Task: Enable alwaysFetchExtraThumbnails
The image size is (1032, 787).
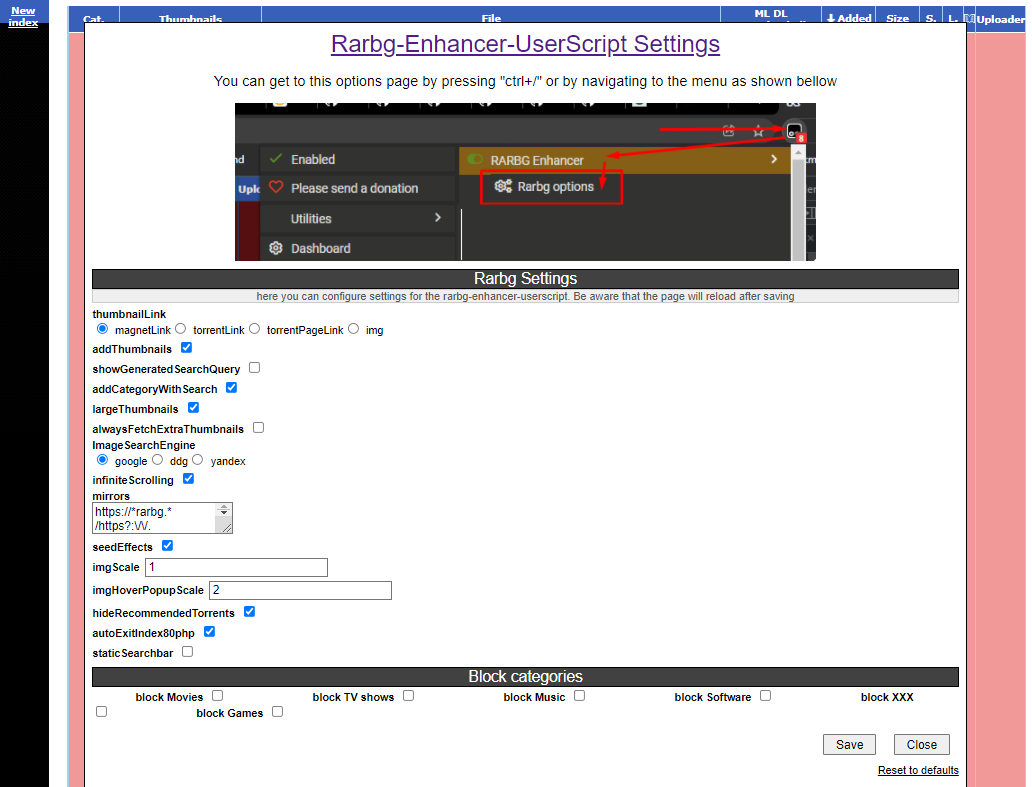Action: coord(259,428)
